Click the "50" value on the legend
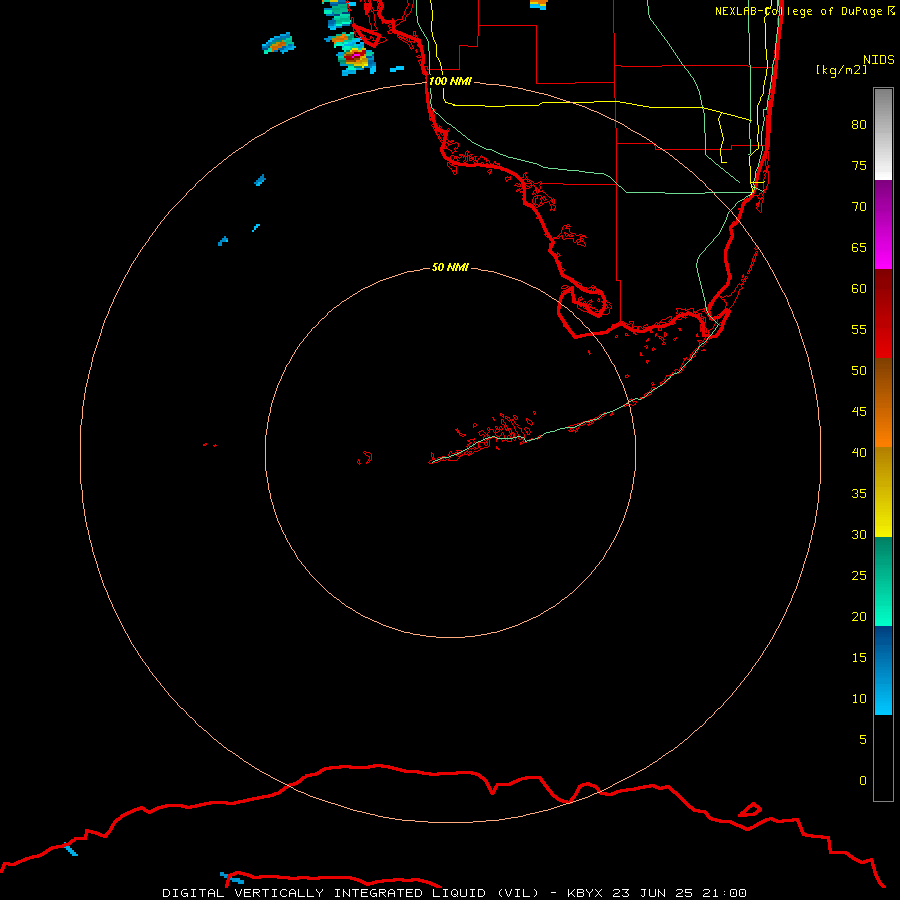900x900 pixels. [x=859, y=370]
